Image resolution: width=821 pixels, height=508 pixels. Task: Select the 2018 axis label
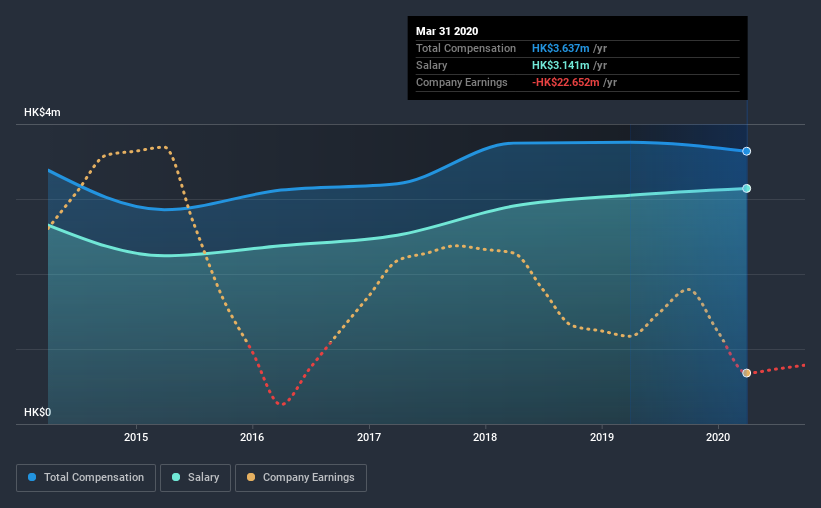pyautogui.click(x=485, y=437)
